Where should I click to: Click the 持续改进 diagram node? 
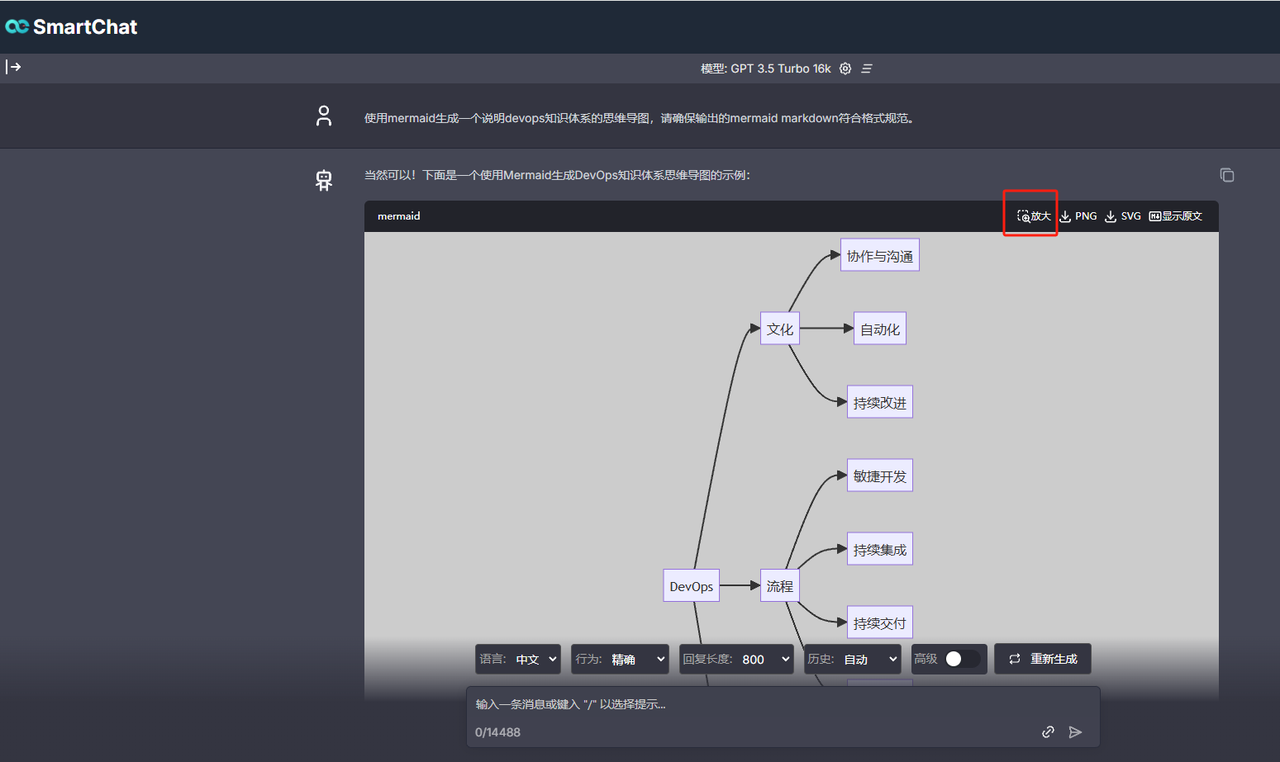pos(880,403)
